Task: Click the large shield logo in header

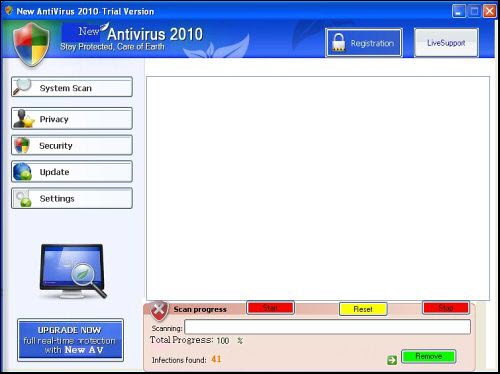Action: coord(31,44)
